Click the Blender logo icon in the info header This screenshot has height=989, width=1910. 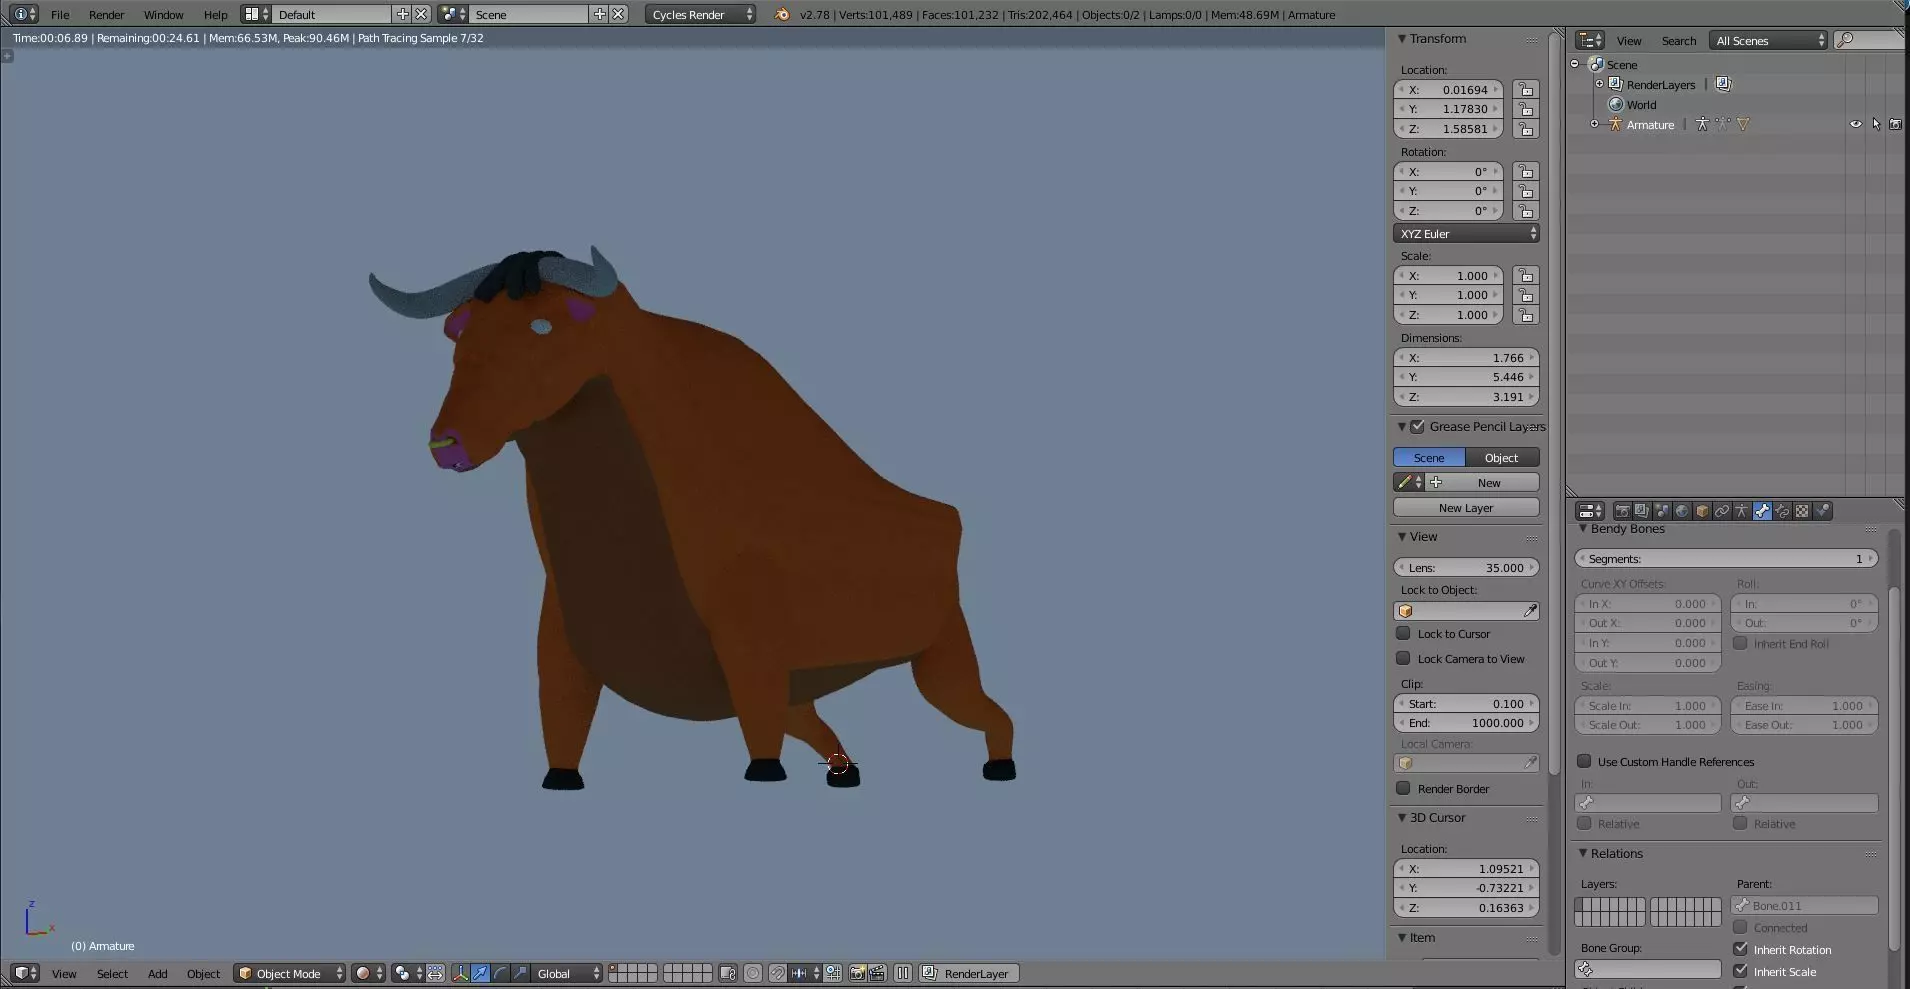[782, 14]
